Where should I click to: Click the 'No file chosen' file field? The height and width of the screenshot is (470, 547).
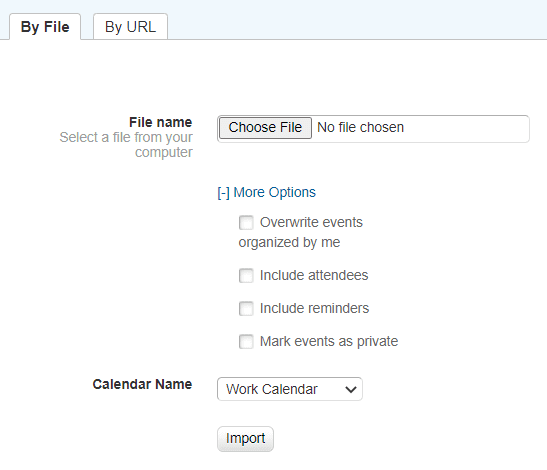pos(373,129)
